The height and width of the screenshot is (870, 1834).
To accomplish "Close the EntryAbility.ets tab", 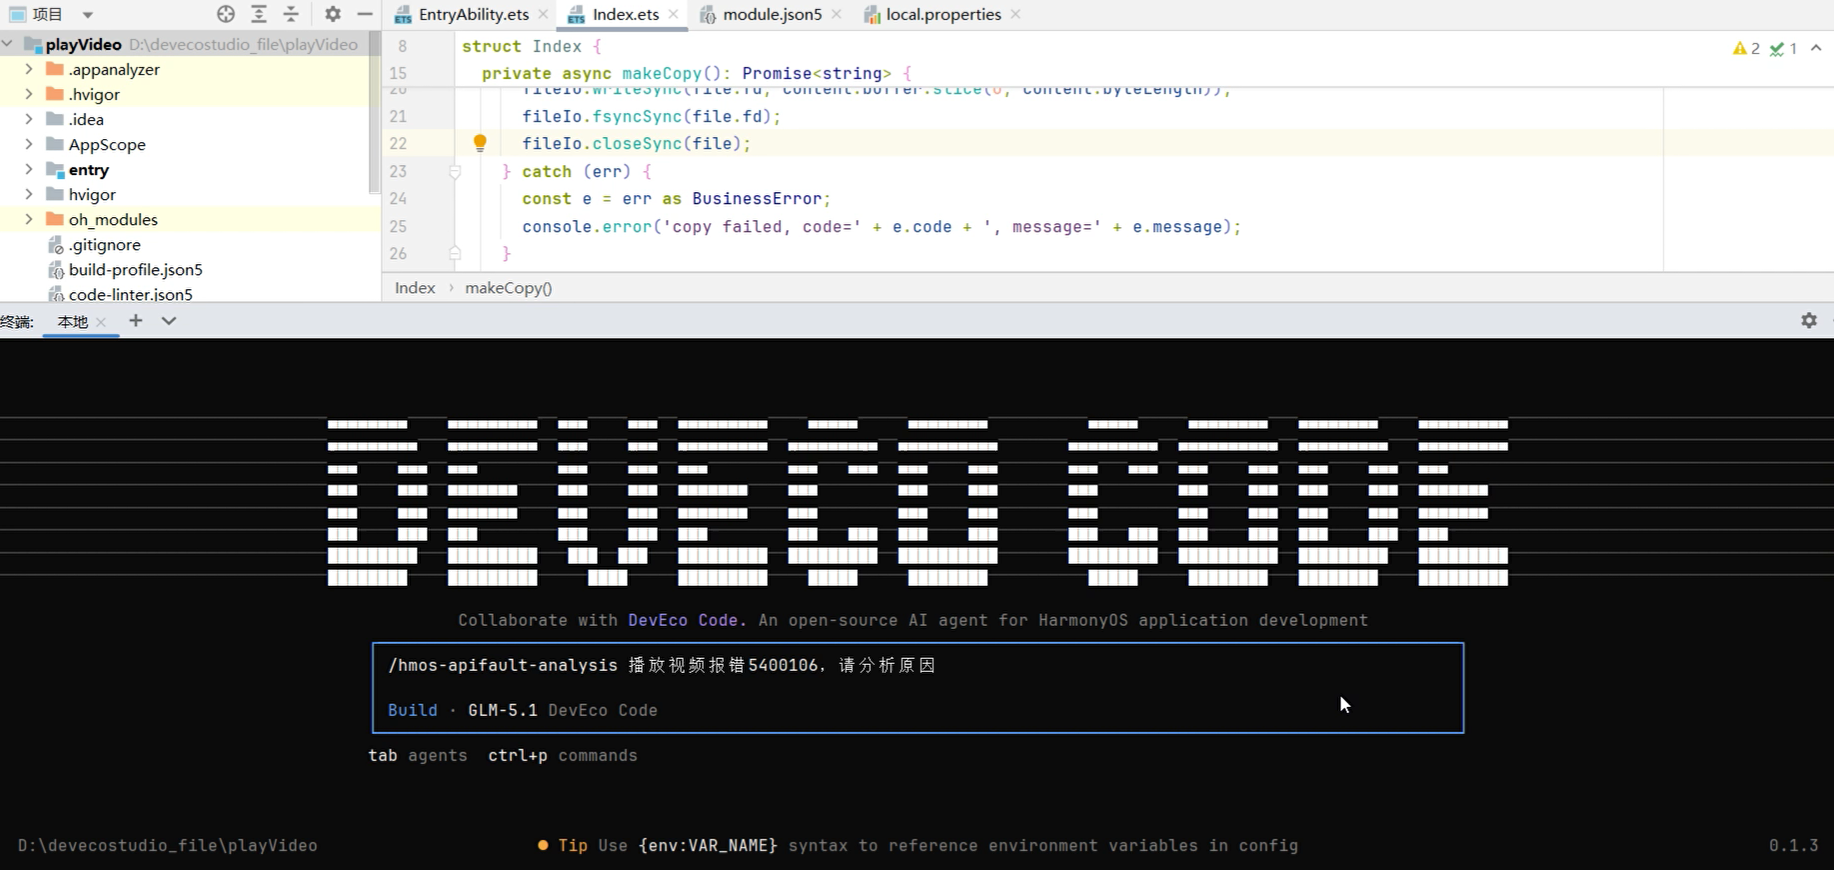I will pos(543,14).
